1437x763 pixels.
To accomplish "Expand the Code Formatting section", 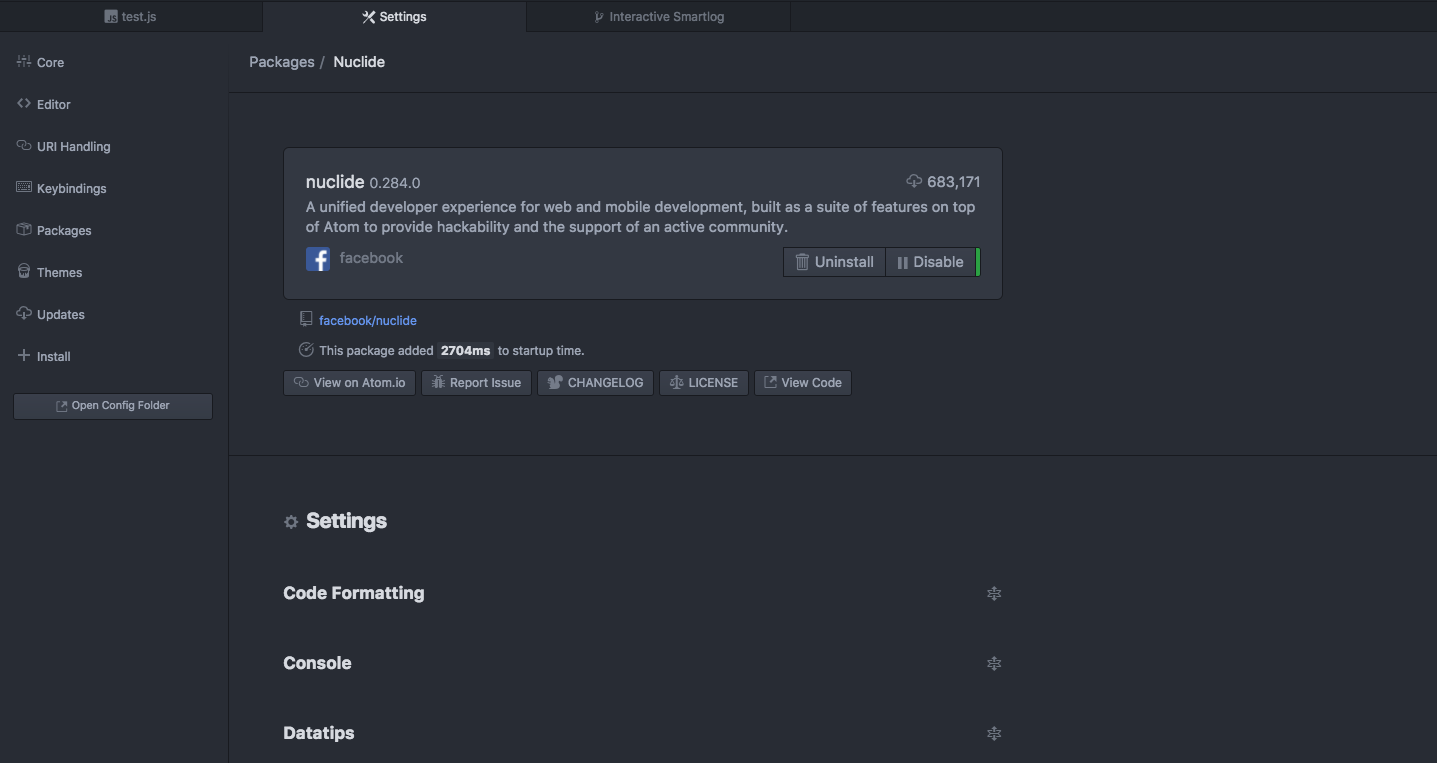I will click(353, 592).
